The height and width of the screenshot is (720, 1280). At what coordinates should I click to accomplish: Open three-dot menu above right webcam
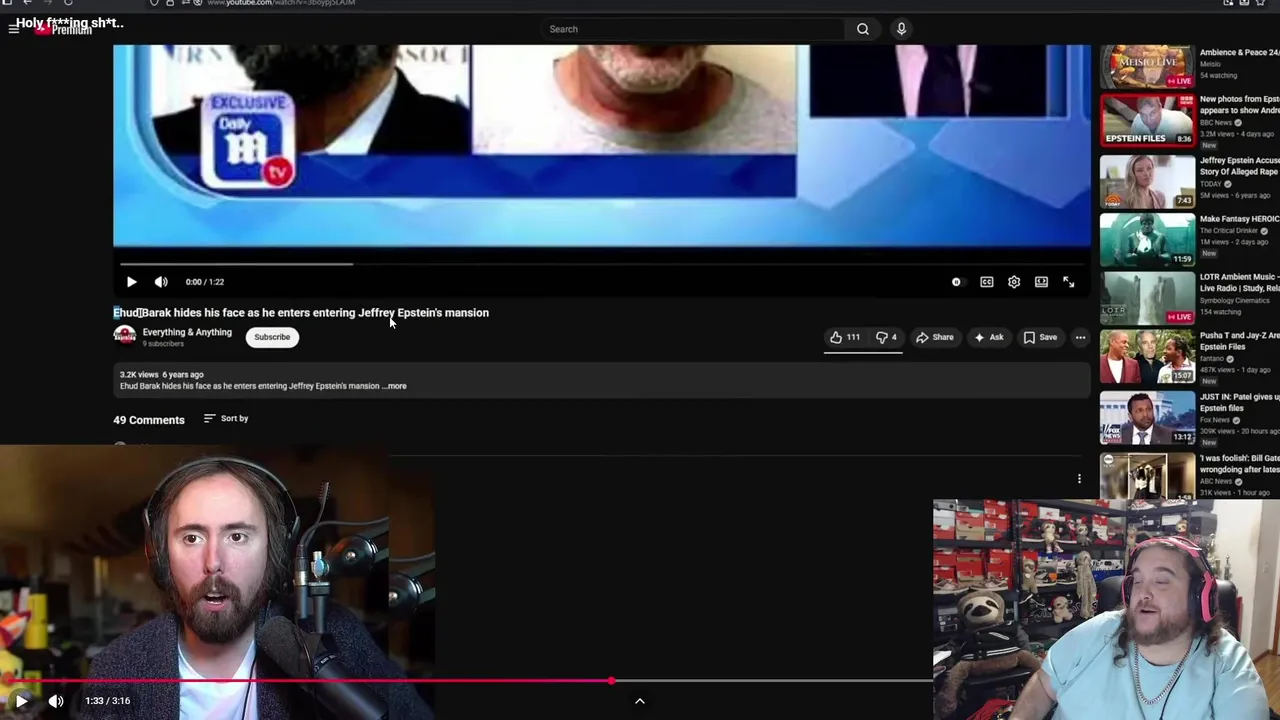pos(1079,480)
